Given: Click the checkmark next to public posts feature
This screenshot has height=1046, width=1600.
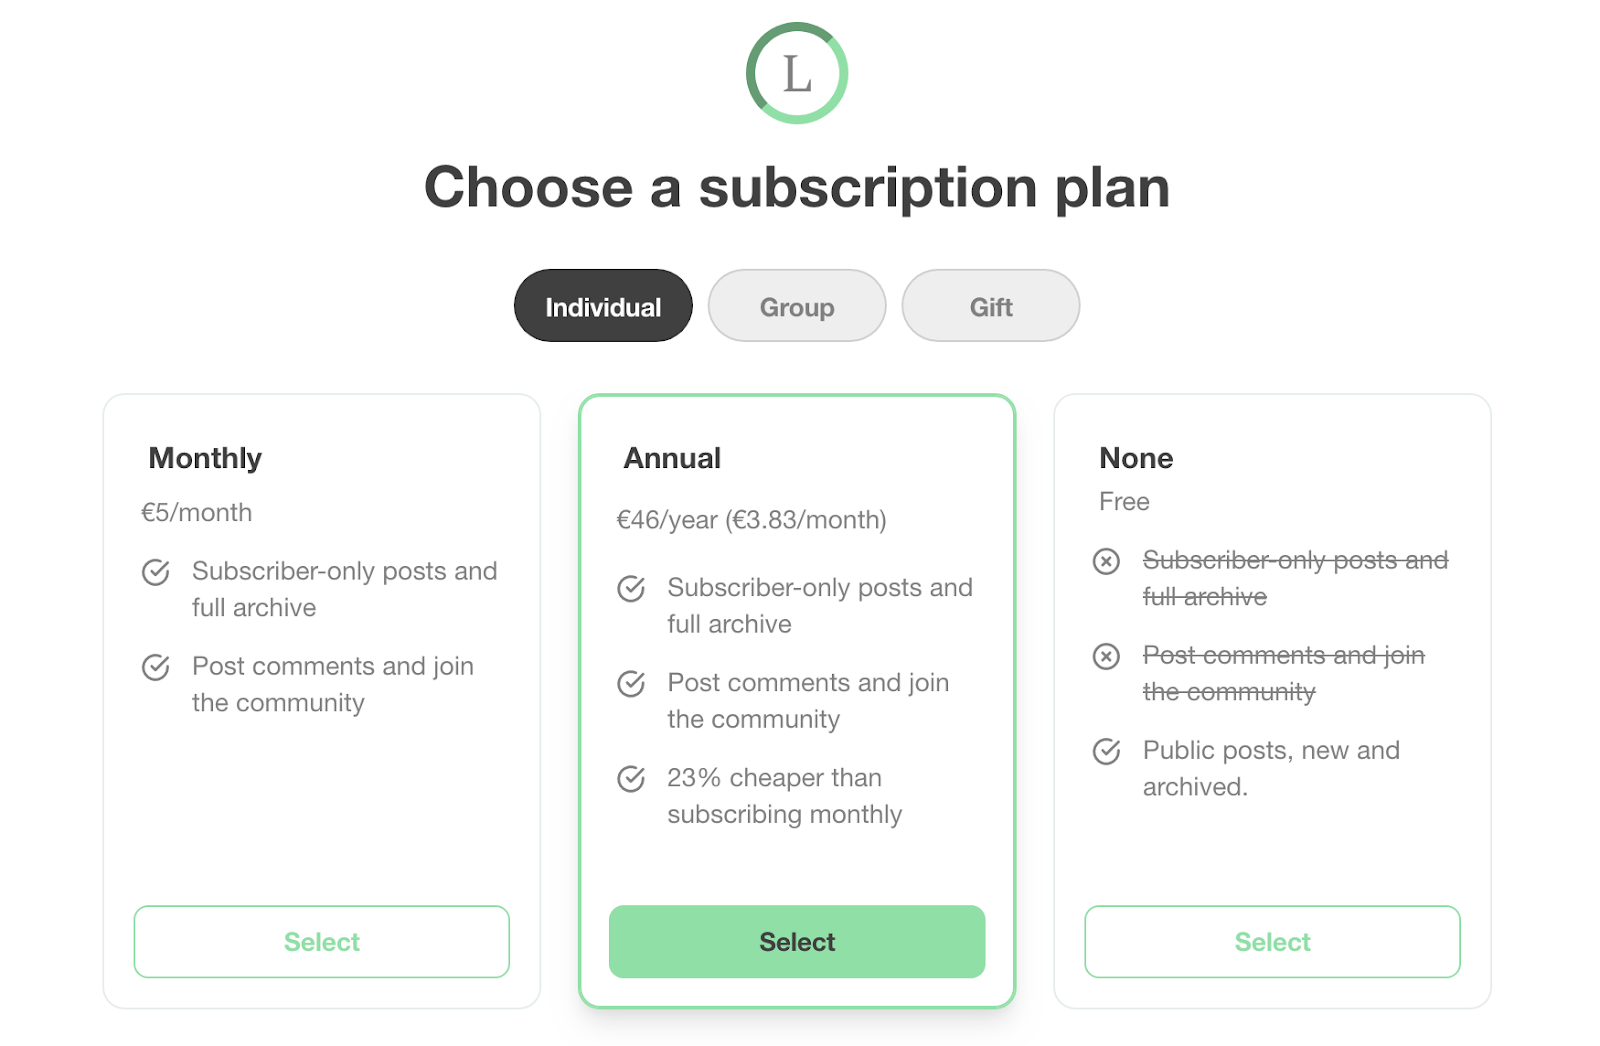Looking at the screenshot, I should pyautogui.click(x=1105, y=751).
